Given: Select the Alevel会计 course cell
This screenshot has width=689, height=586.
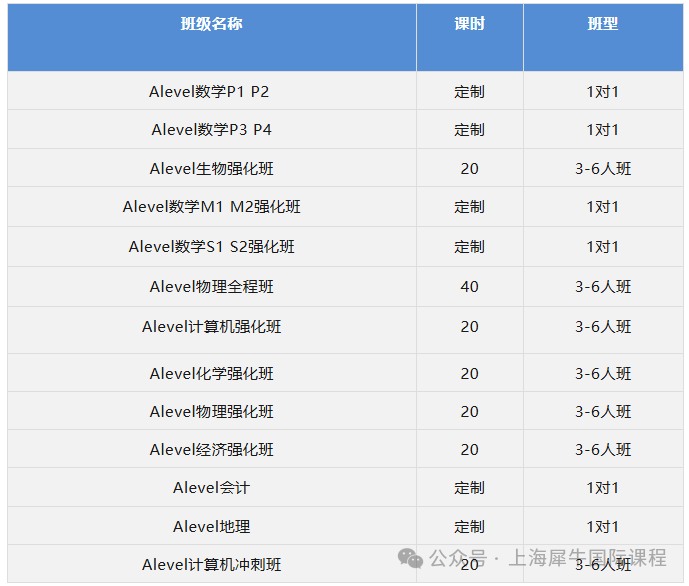Looking at the screenshot, I should 211,488.
